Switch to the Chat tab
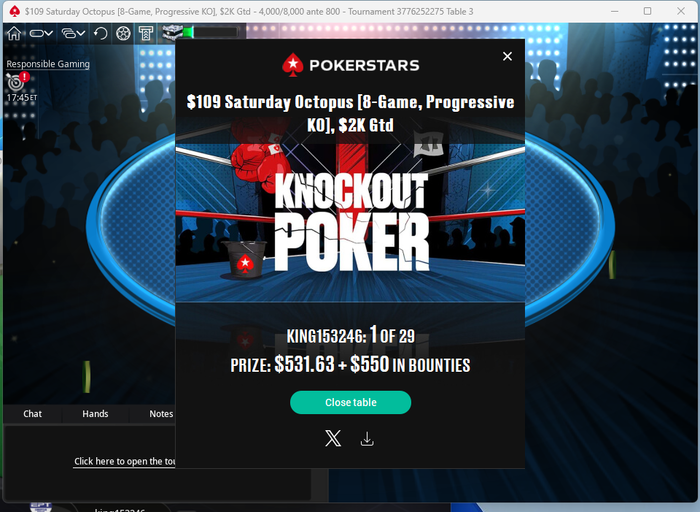700x512 pixels. point(33,414)
